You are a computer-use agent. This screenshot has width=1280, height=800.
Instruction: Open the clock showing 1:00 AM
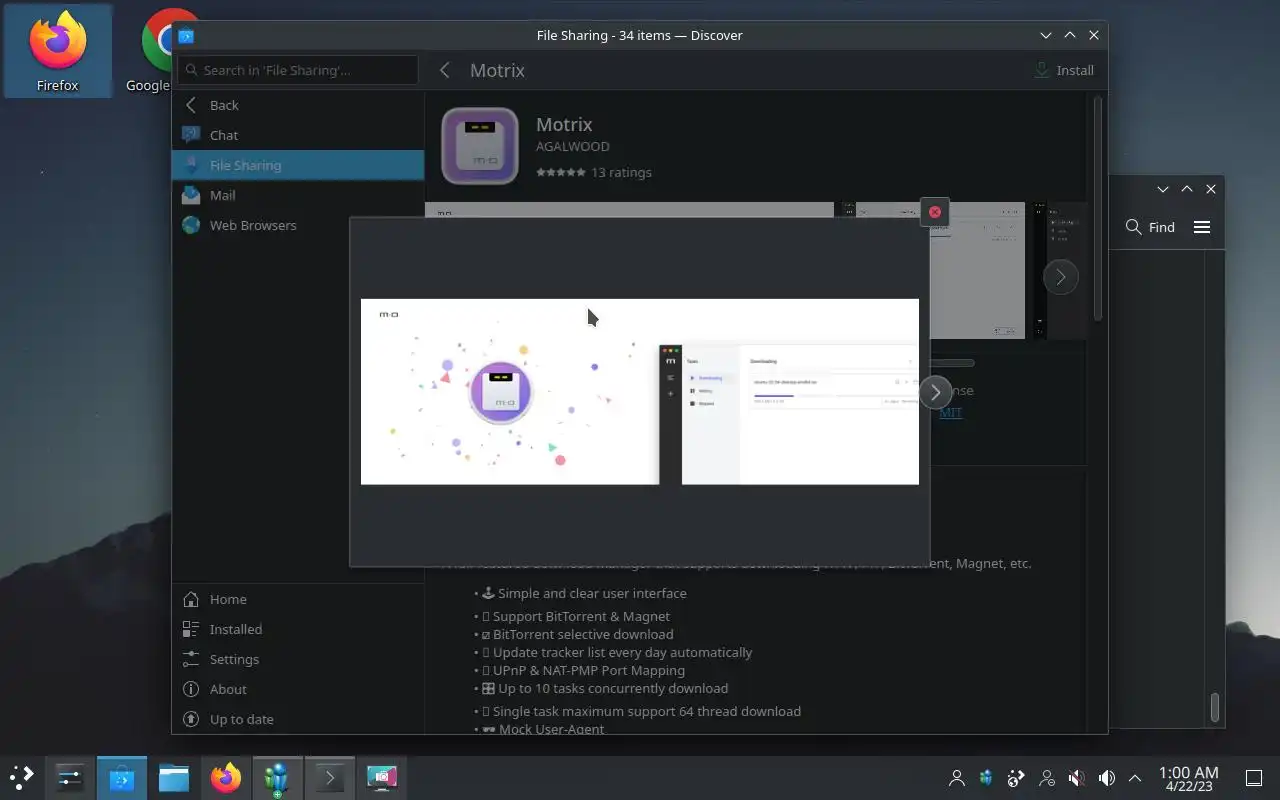1188,778
